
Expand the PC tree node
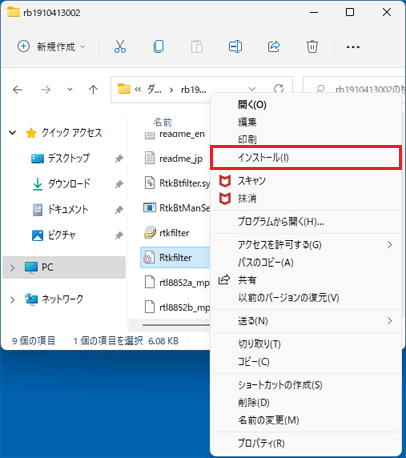click(x=12, y=267)
